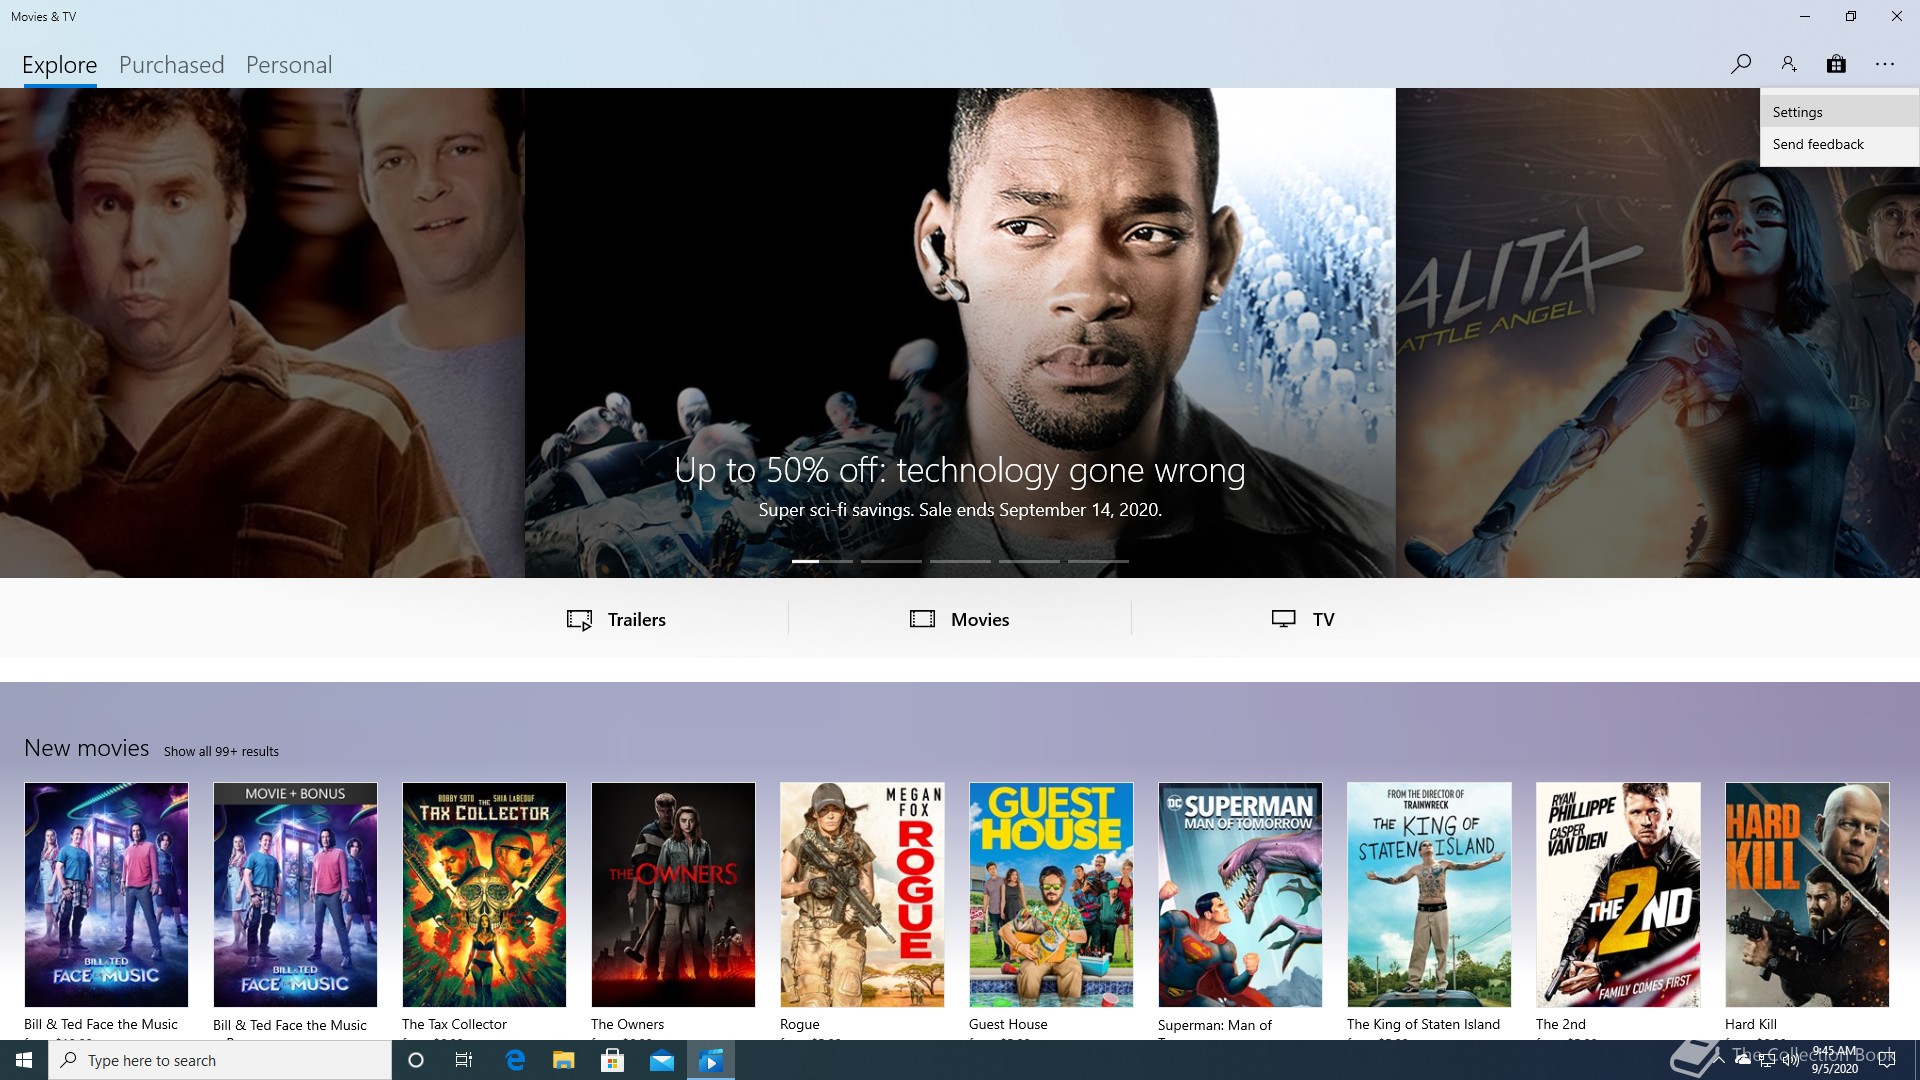Viewport: 1920px width, 1080px height.
Task: Click 'The Tax Collector' title text
Action: [454, 1024]
